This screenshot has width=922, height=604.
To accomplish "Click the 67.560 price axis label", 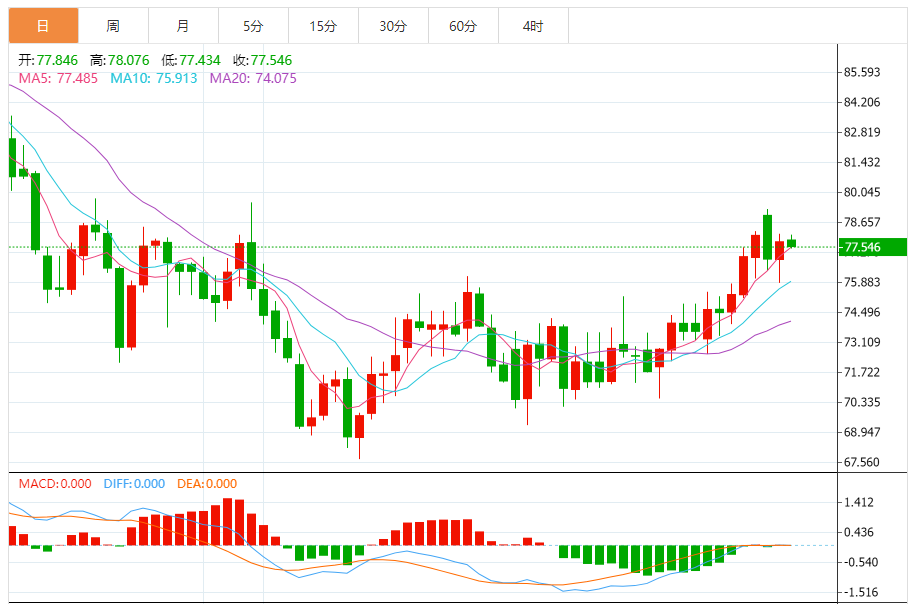I will (862, 462).
